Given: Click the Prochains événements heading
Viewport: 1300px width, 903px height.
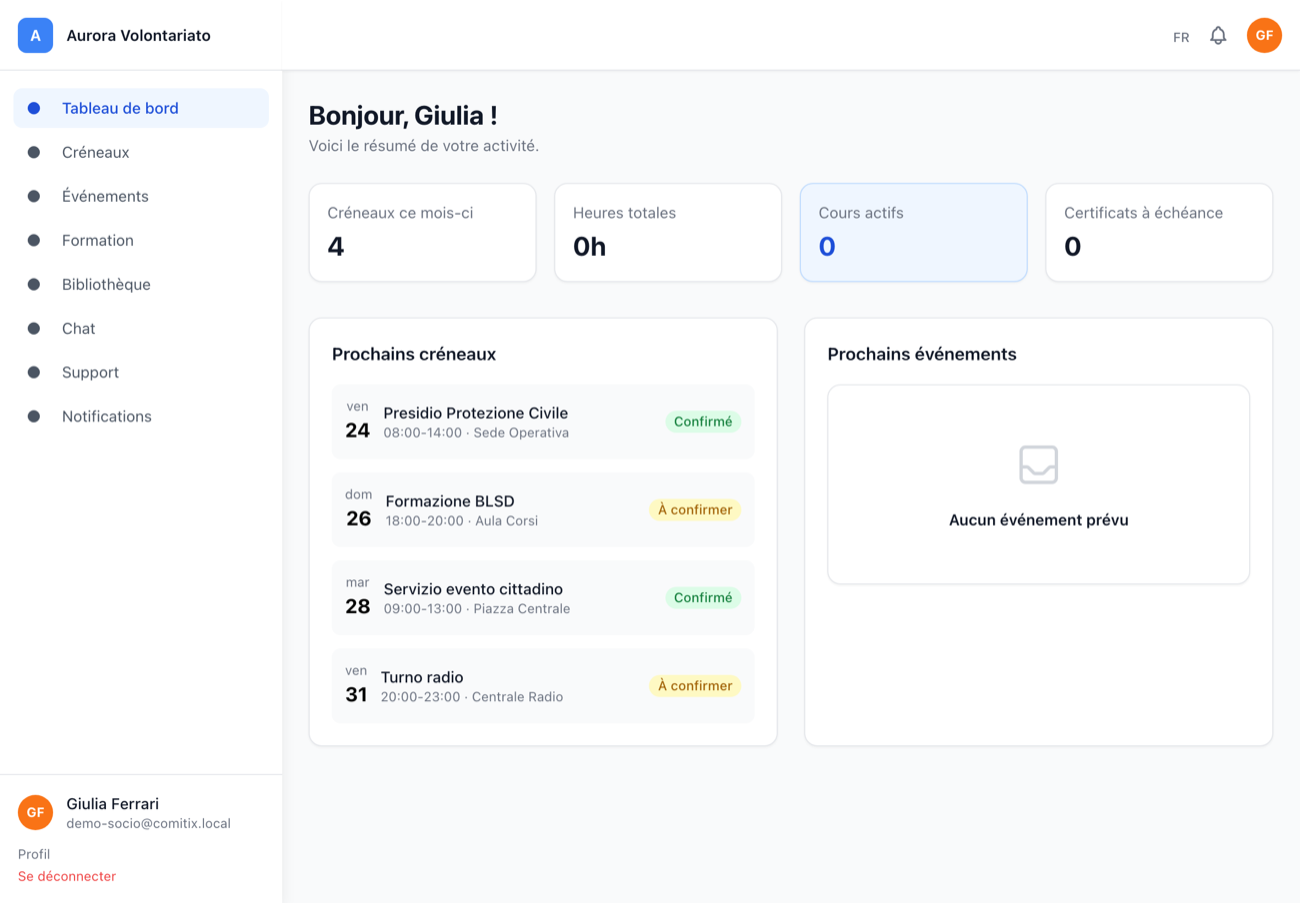Looking at the screenshot, I should coord(922,354).
